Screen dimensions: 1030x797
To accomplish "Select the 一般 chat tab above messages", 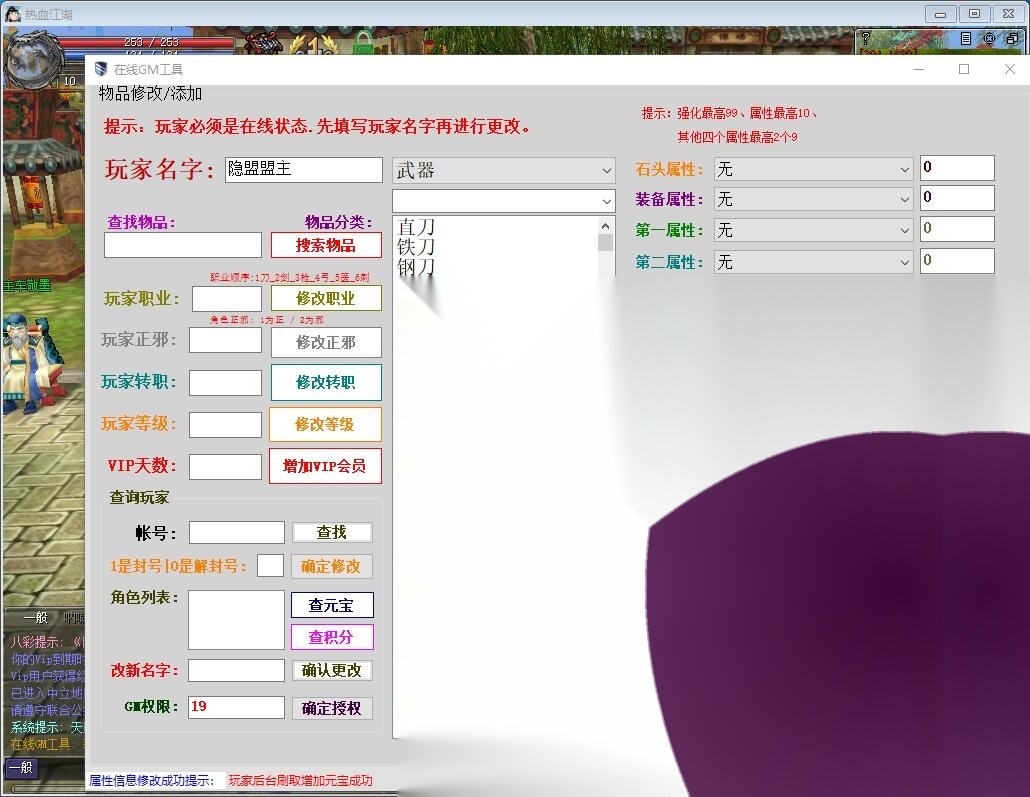I will [x=35, y=618].
